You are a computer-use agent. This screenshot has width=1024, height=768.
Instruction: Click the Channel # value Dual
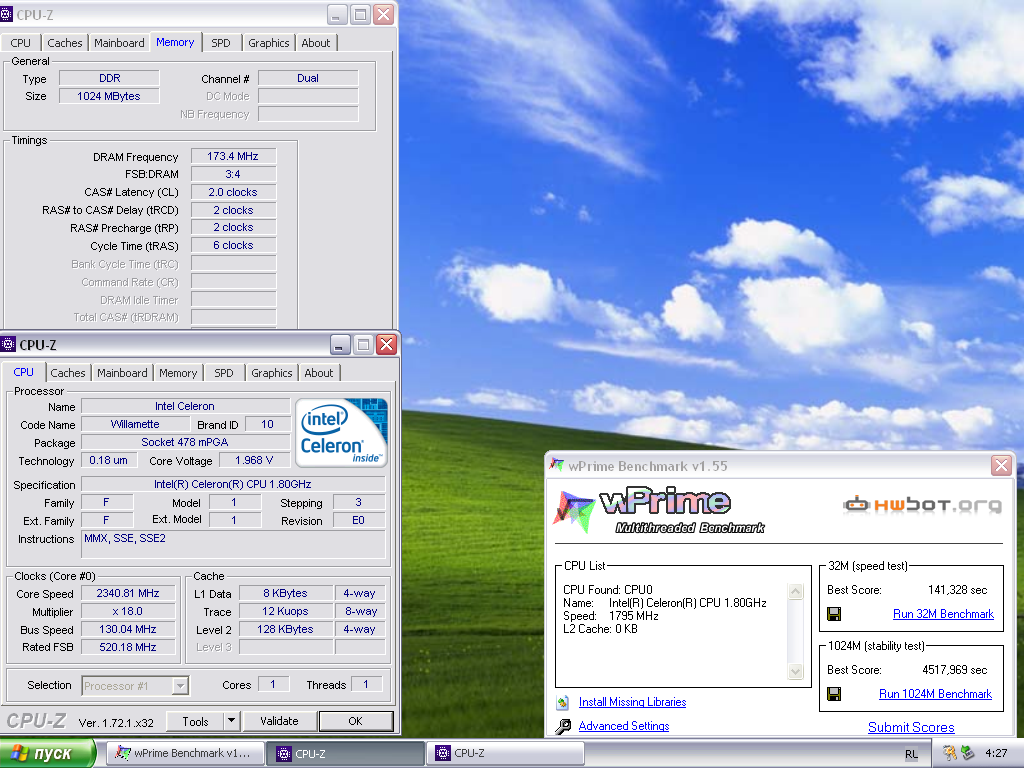tap(308, 78)
